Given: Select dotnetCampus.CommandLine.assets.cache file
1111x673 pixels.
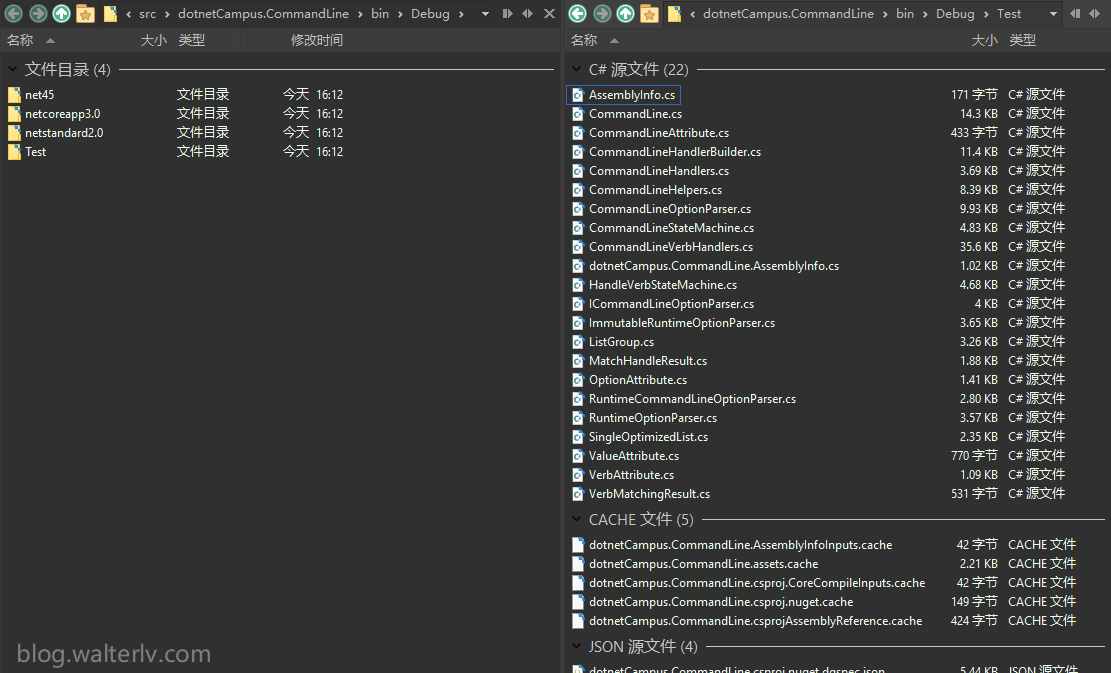Looking at the screenshot, I should pos(703,564).
